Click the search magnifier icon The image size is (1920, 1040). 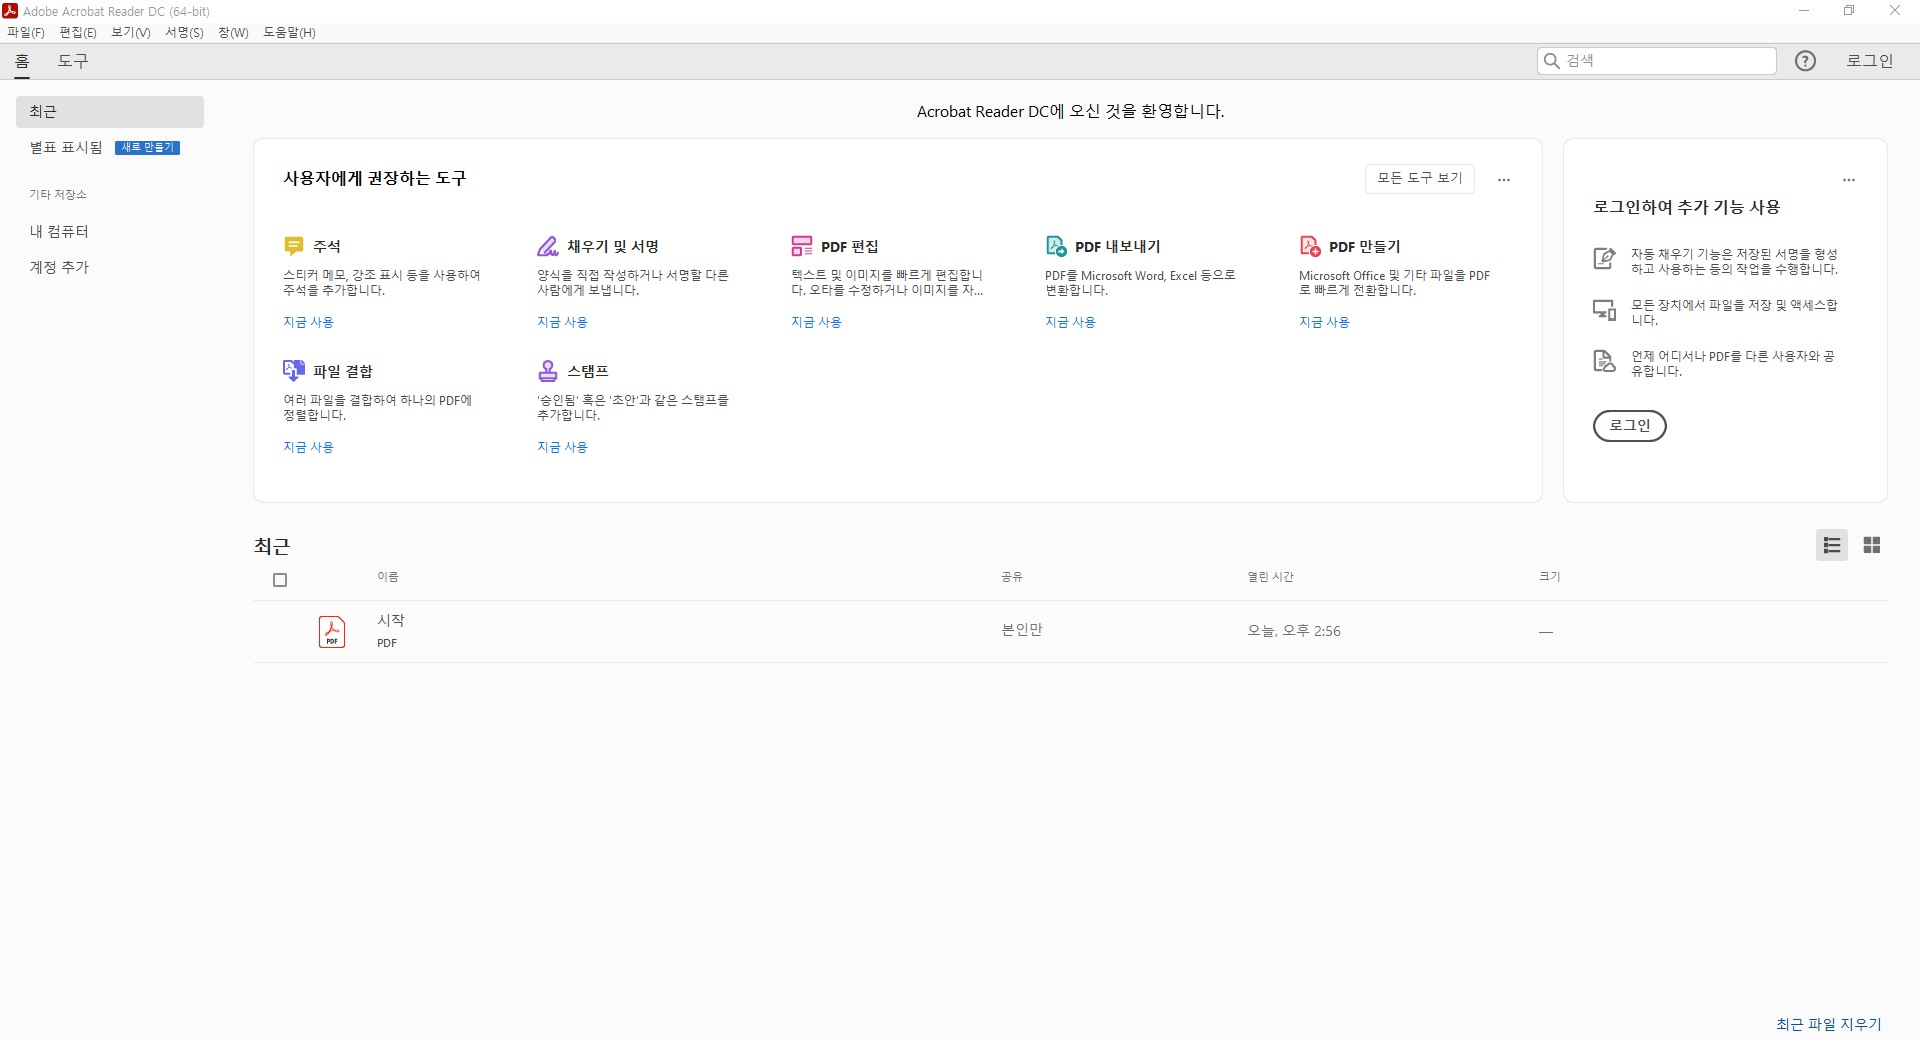(x=1552, y=61)
